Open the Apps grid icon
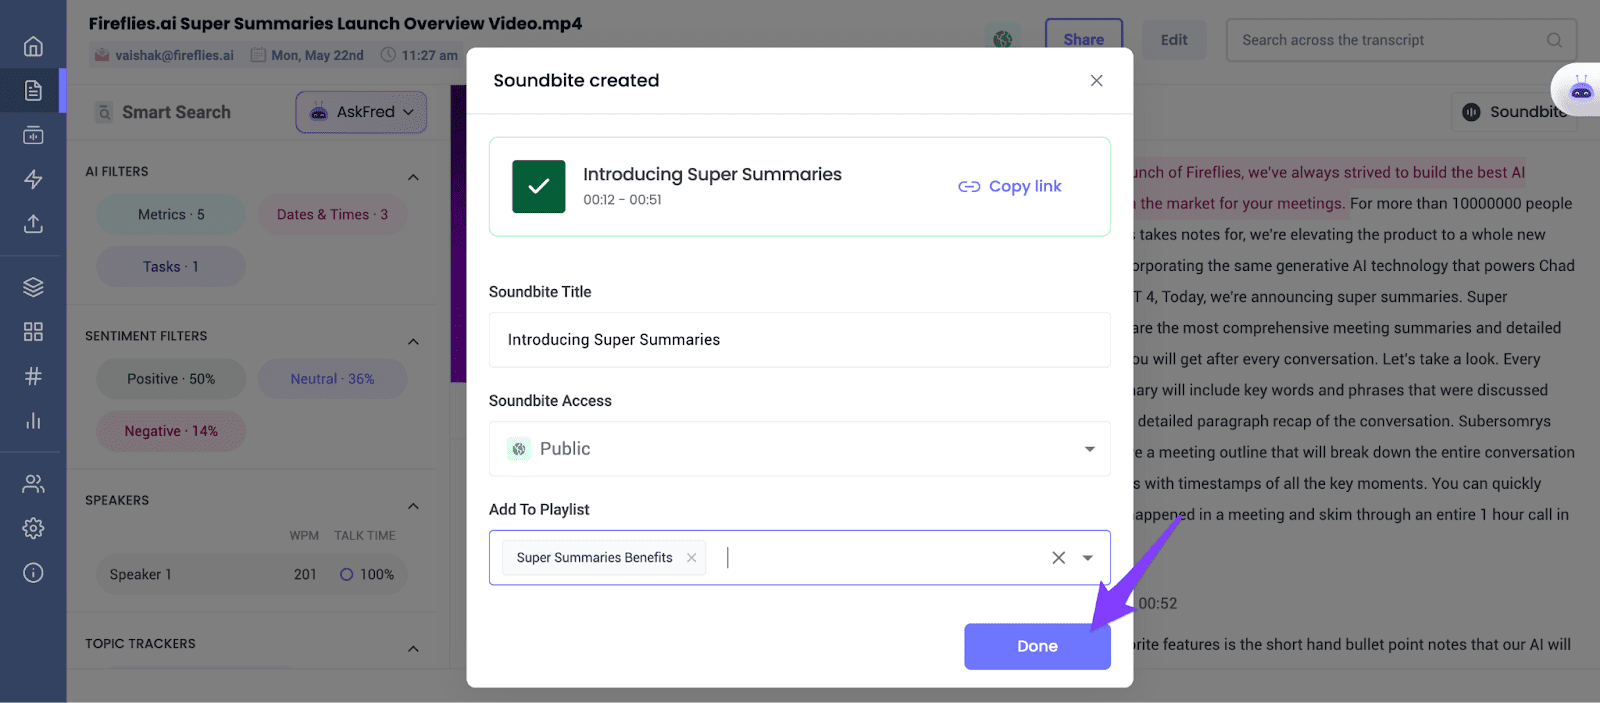Image resolution: width=1600 pixels, height=703 pixels. pos(32,331)
